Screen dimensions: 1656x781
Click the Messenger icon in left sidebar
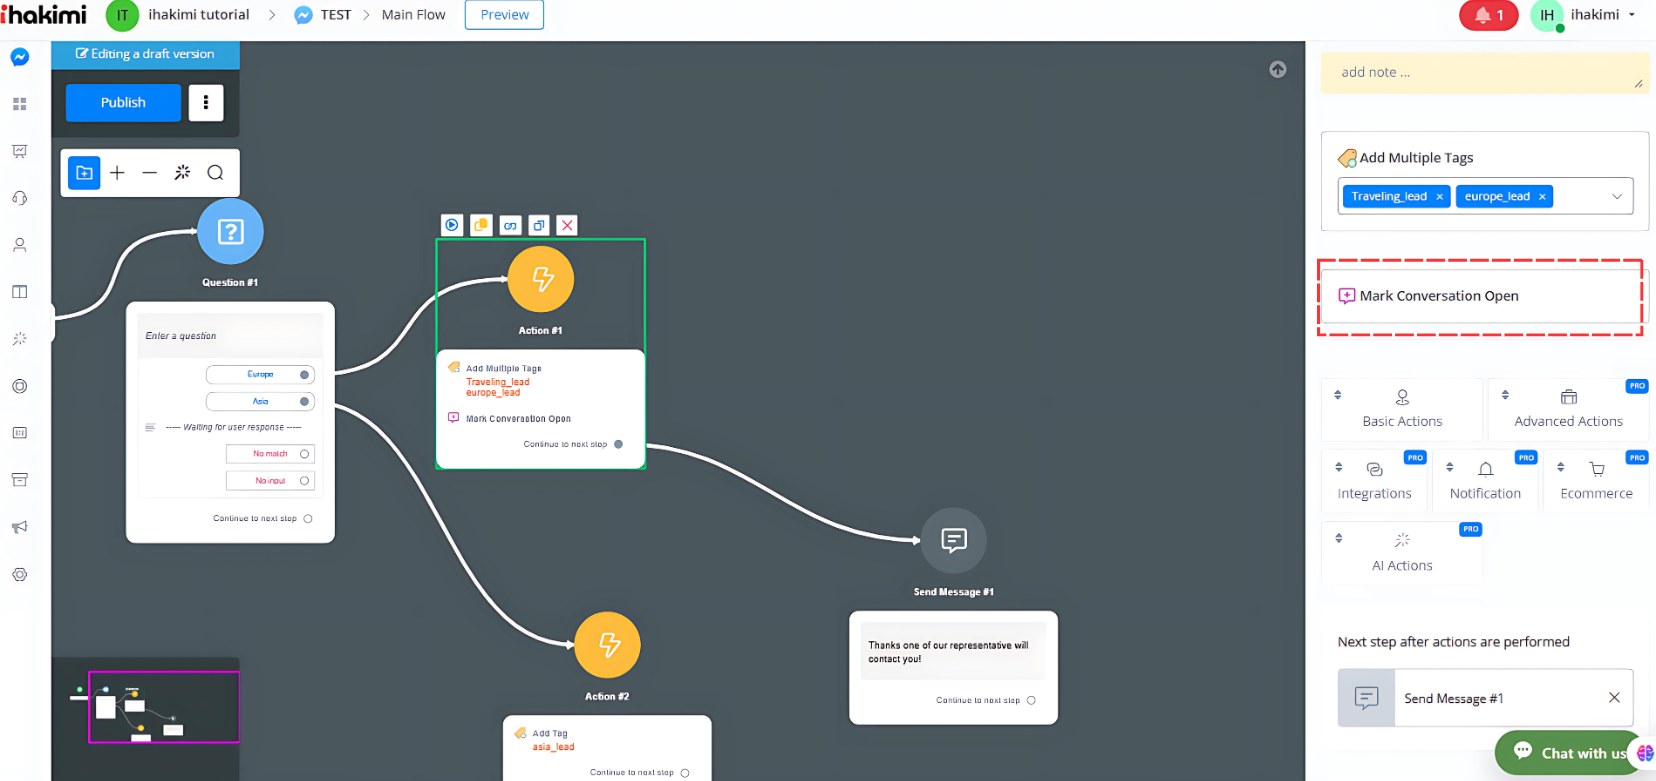pos(20,57)
